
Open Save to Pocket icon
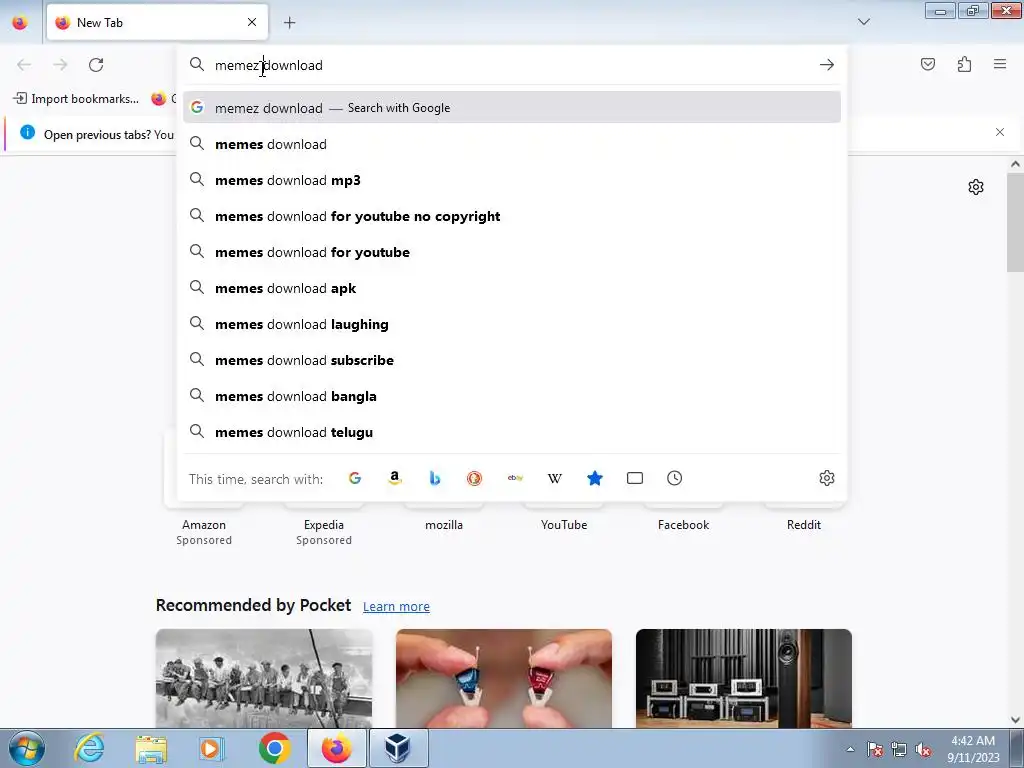click(928, 64)
